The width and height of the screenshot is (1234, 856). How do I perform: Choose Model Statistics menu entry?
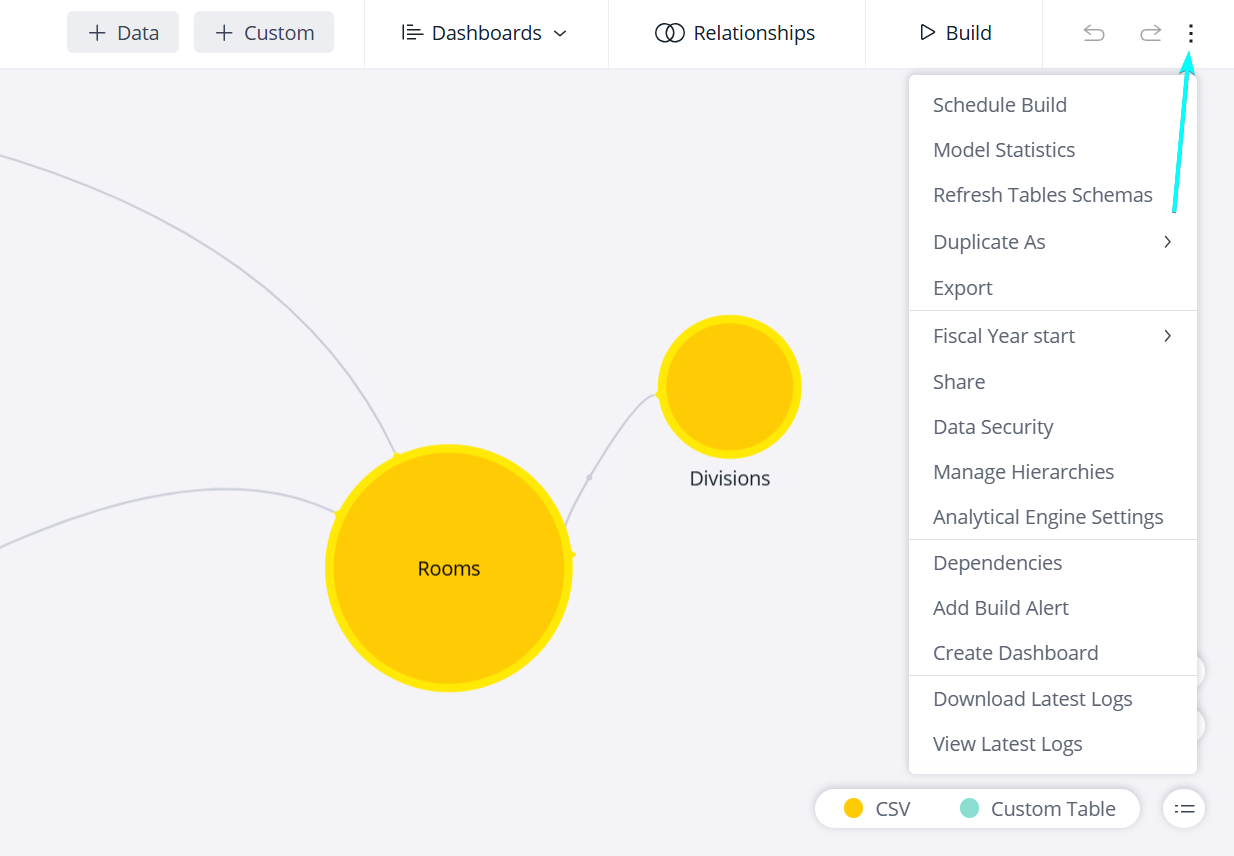[1003, 150]
